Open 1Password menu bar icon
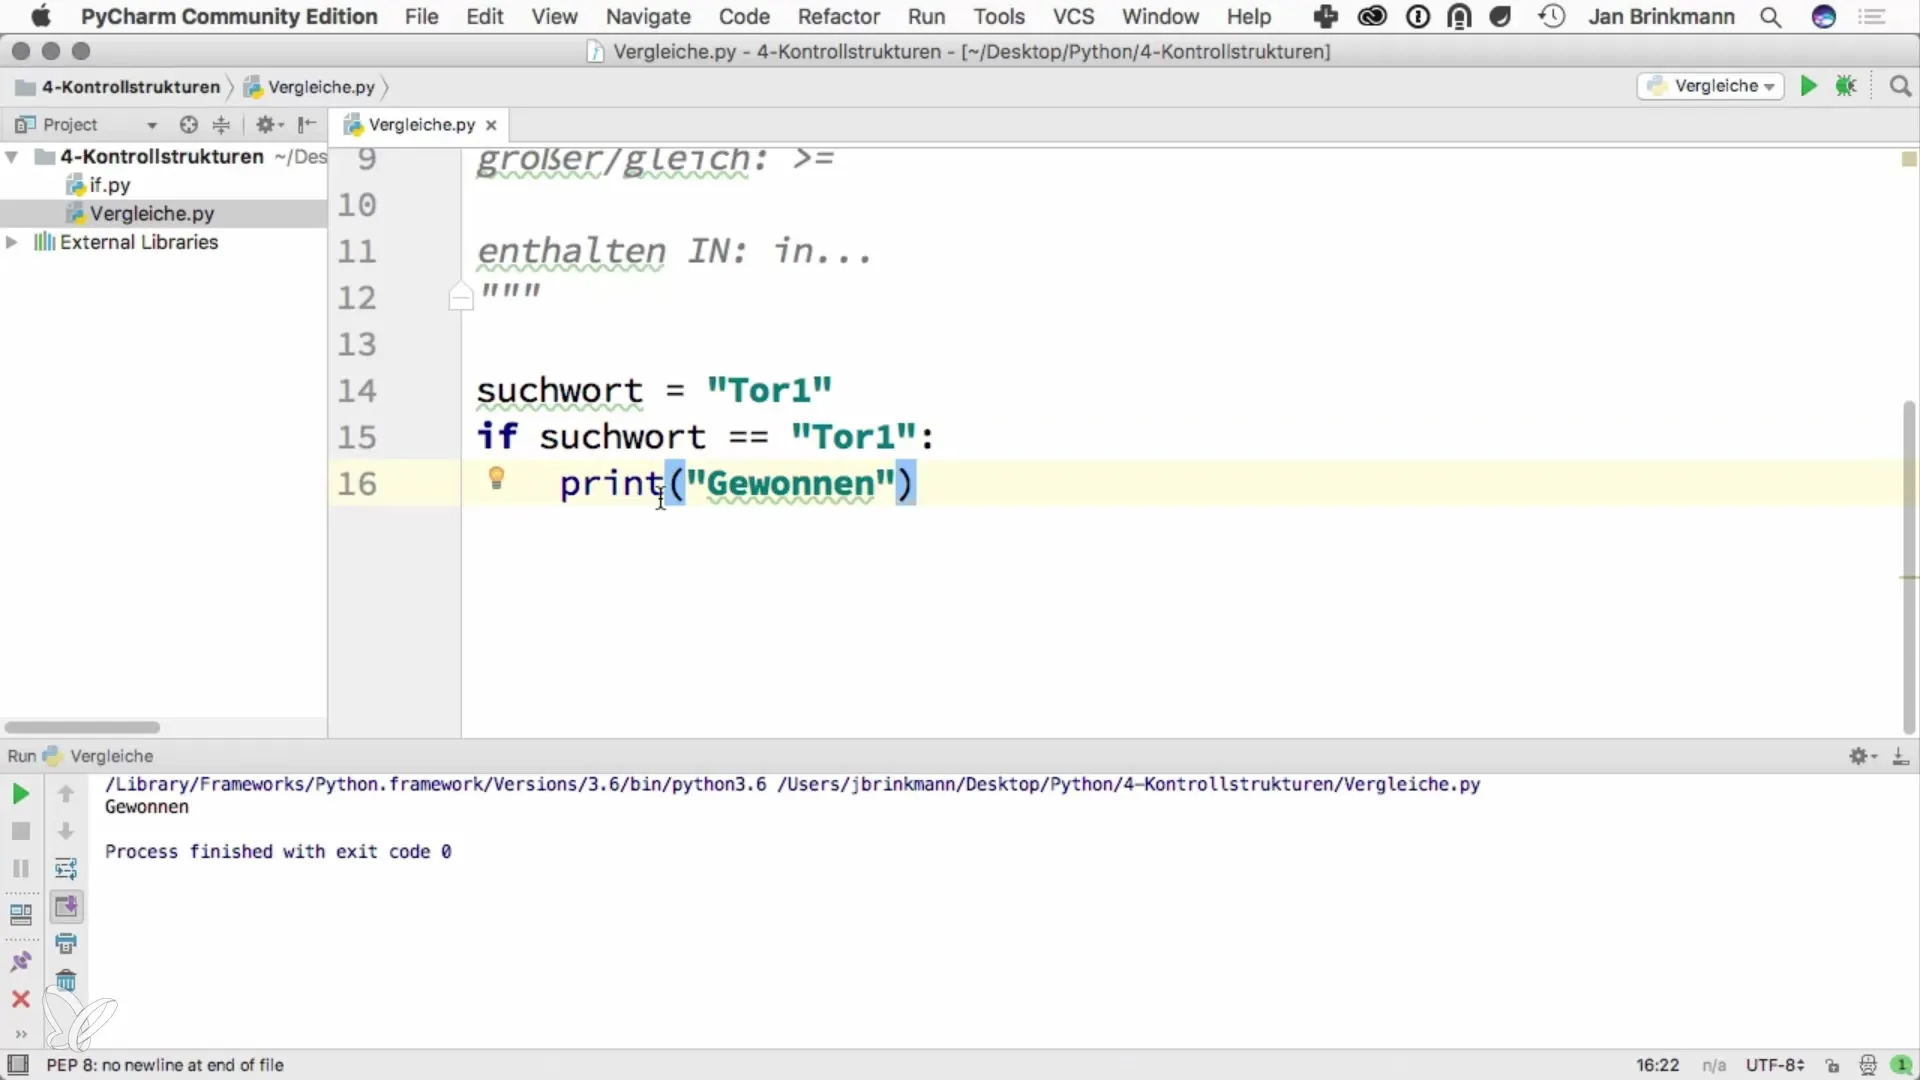The width and height of the screenshot is (1920, 1080). [1418, 17]
